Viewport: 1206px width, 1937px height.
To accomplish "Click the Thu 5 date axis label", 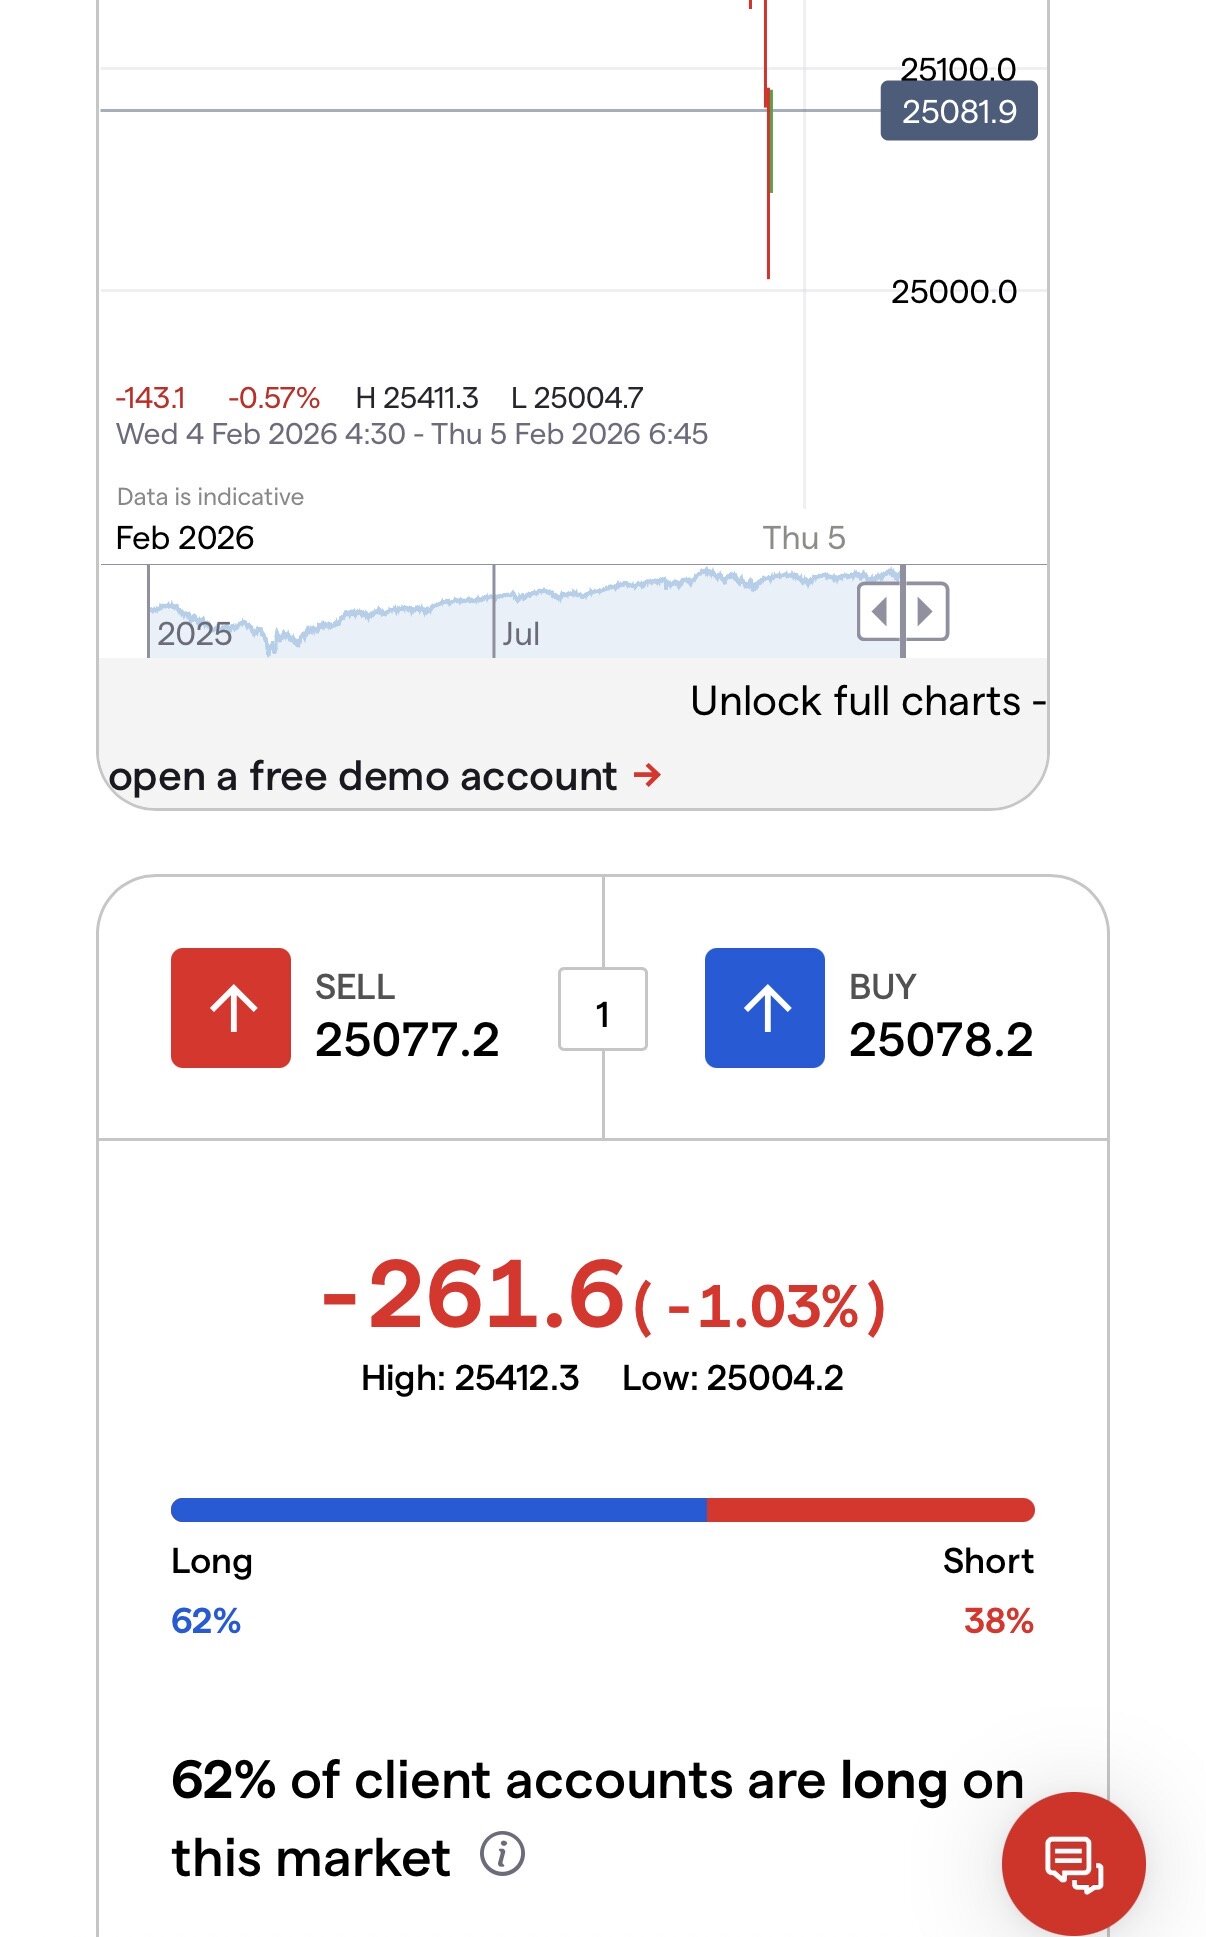I will [804, 538].
